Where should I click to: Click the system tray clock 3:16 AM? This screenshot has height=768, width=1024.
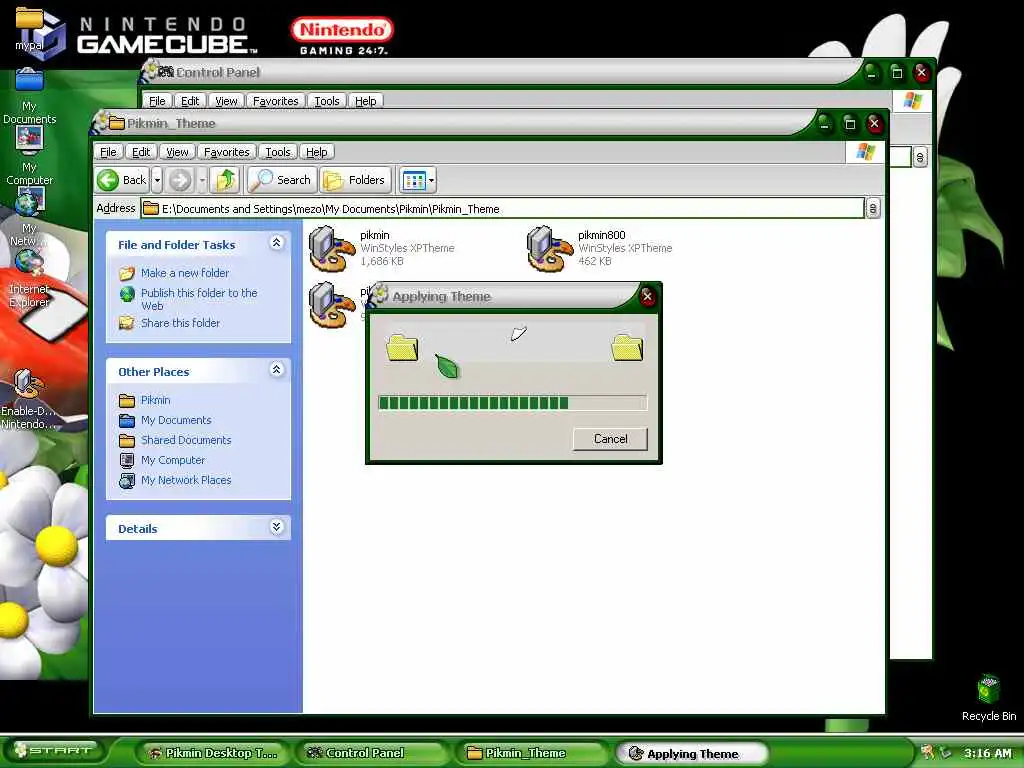point(987,753)
